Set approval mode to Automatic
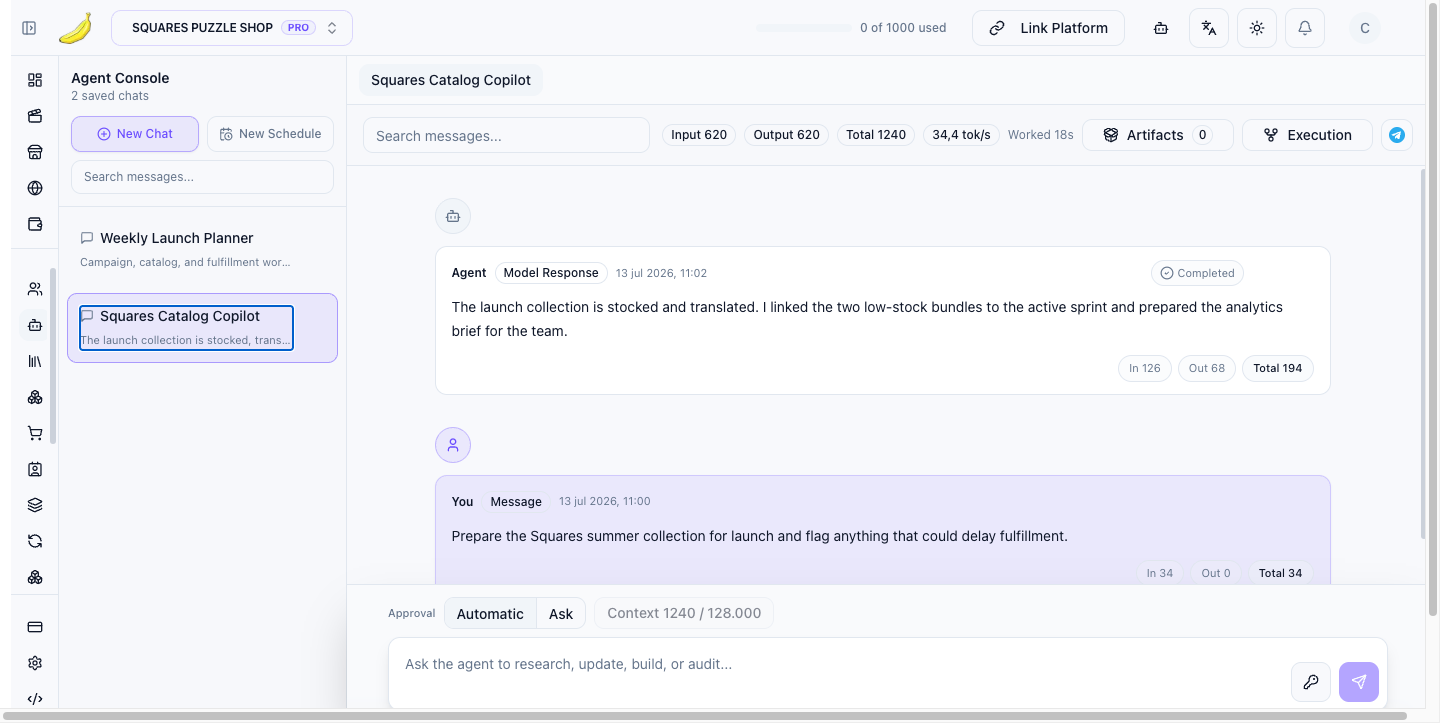 (490, 614)
